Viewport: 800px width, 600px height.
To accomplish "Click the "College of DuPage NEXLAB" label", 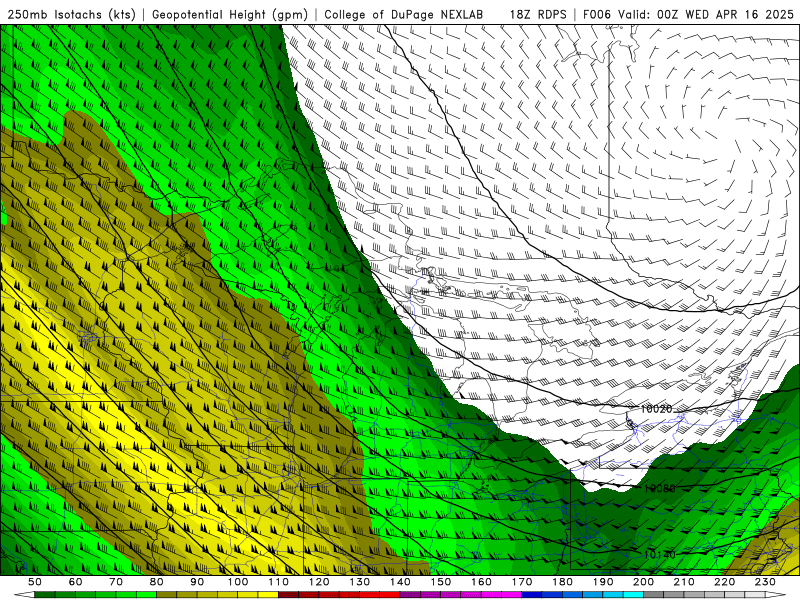I will click(404, 15).
